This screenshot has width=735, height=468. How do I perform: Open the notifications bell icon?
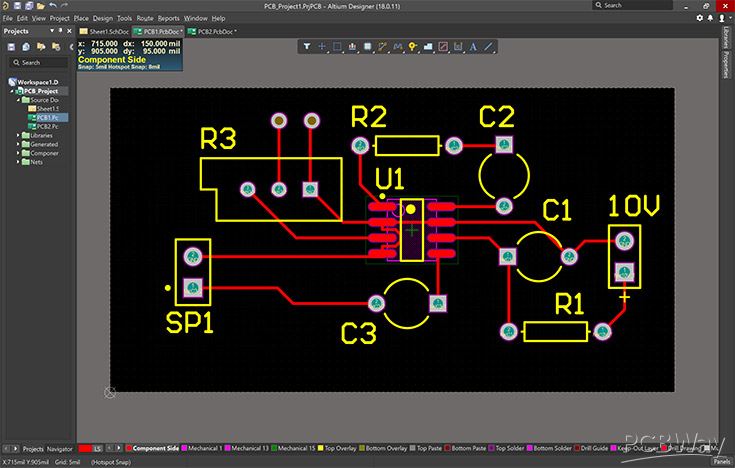point(710,18)
